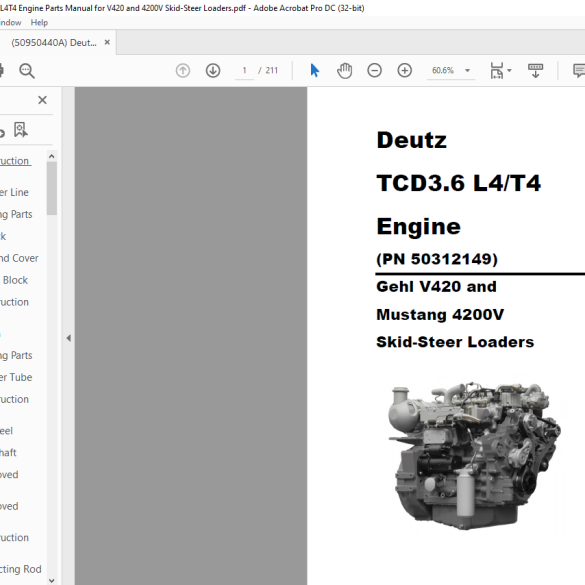Open the comment tool icon
This screenshot has width=585, height=585.
(x=579, y=71)
